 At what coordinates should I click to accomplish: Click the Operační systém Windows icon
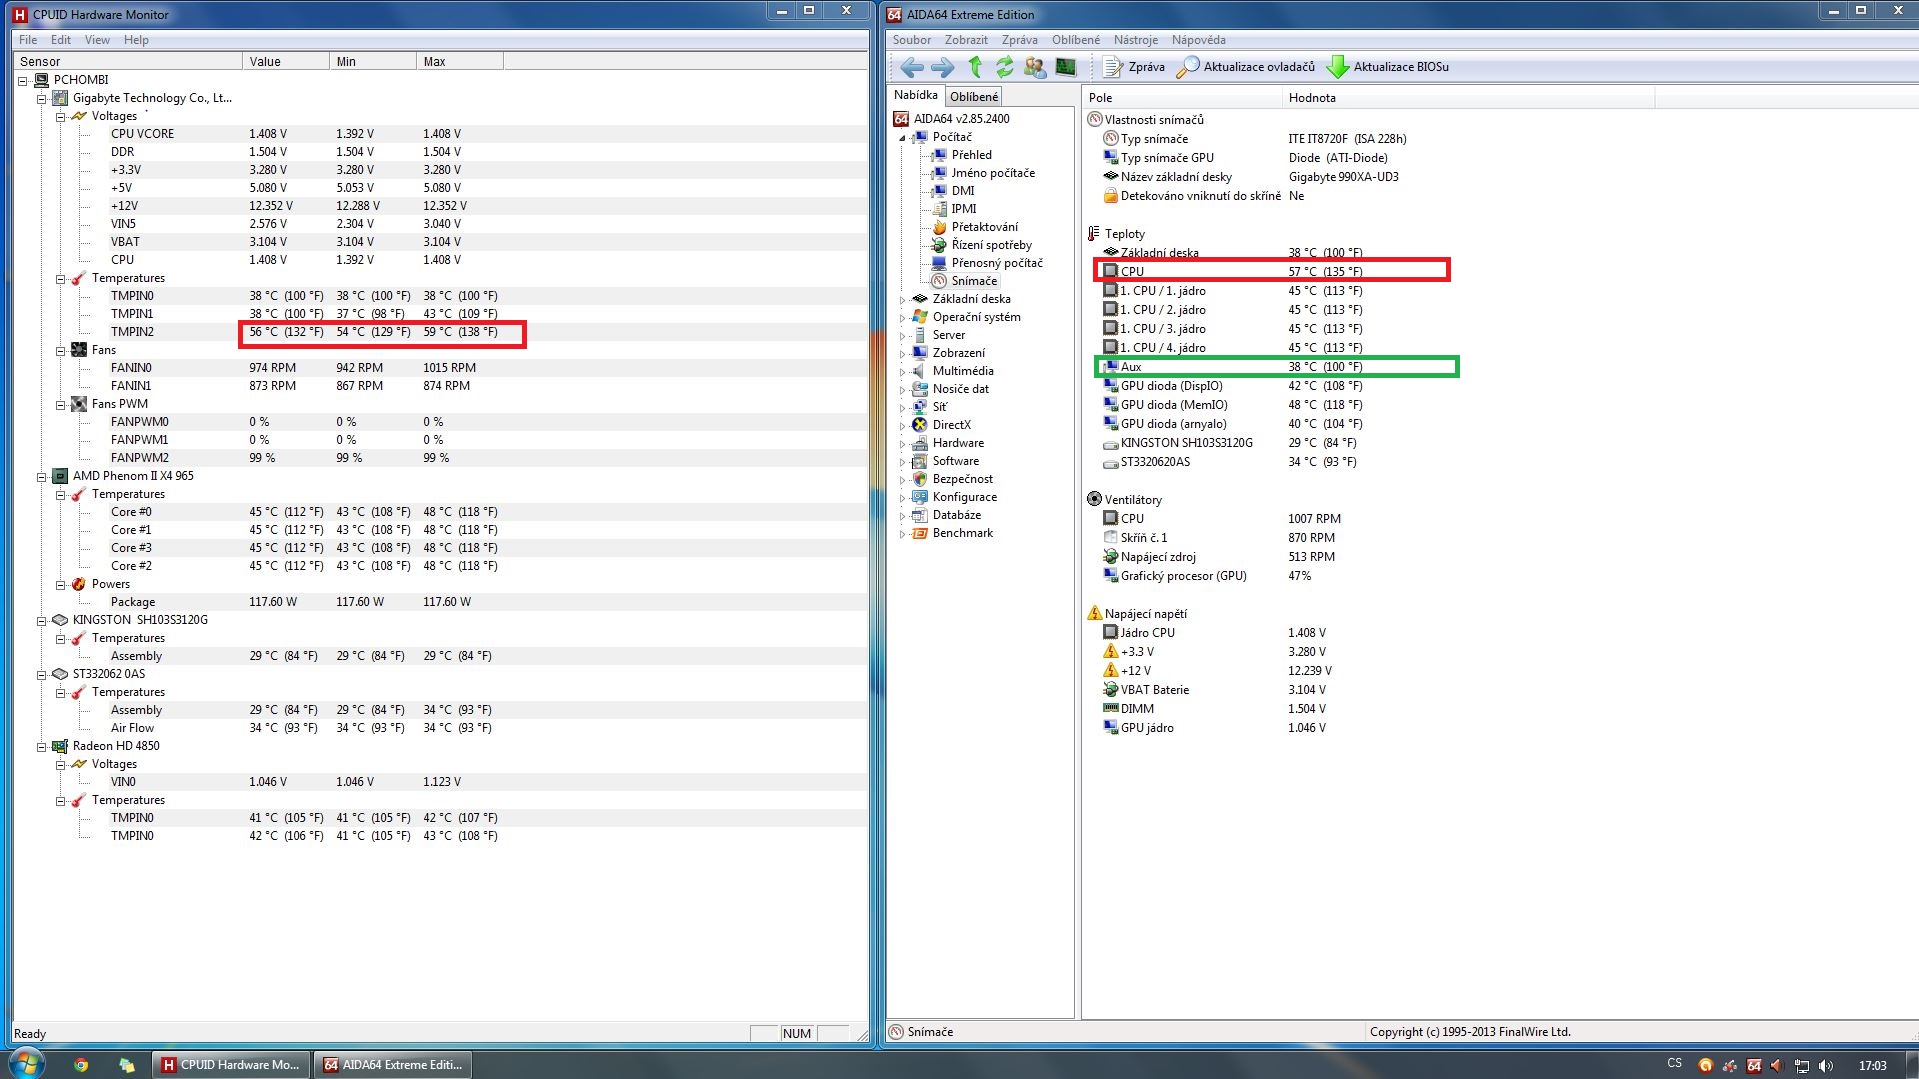tap(920, 317)
